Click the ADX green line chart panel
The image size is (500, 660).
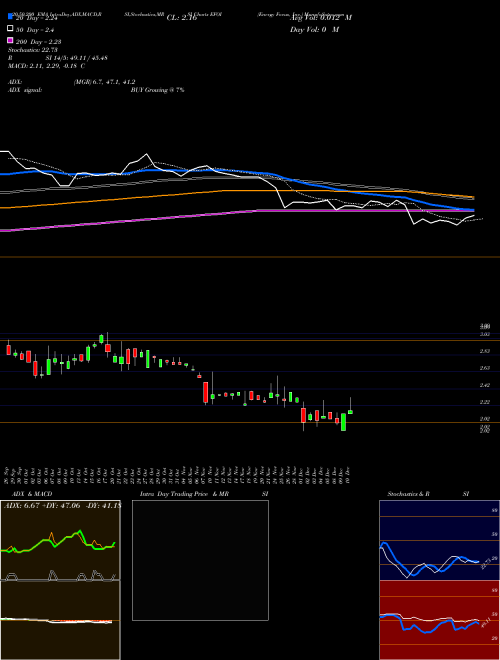tap(60, 540)
